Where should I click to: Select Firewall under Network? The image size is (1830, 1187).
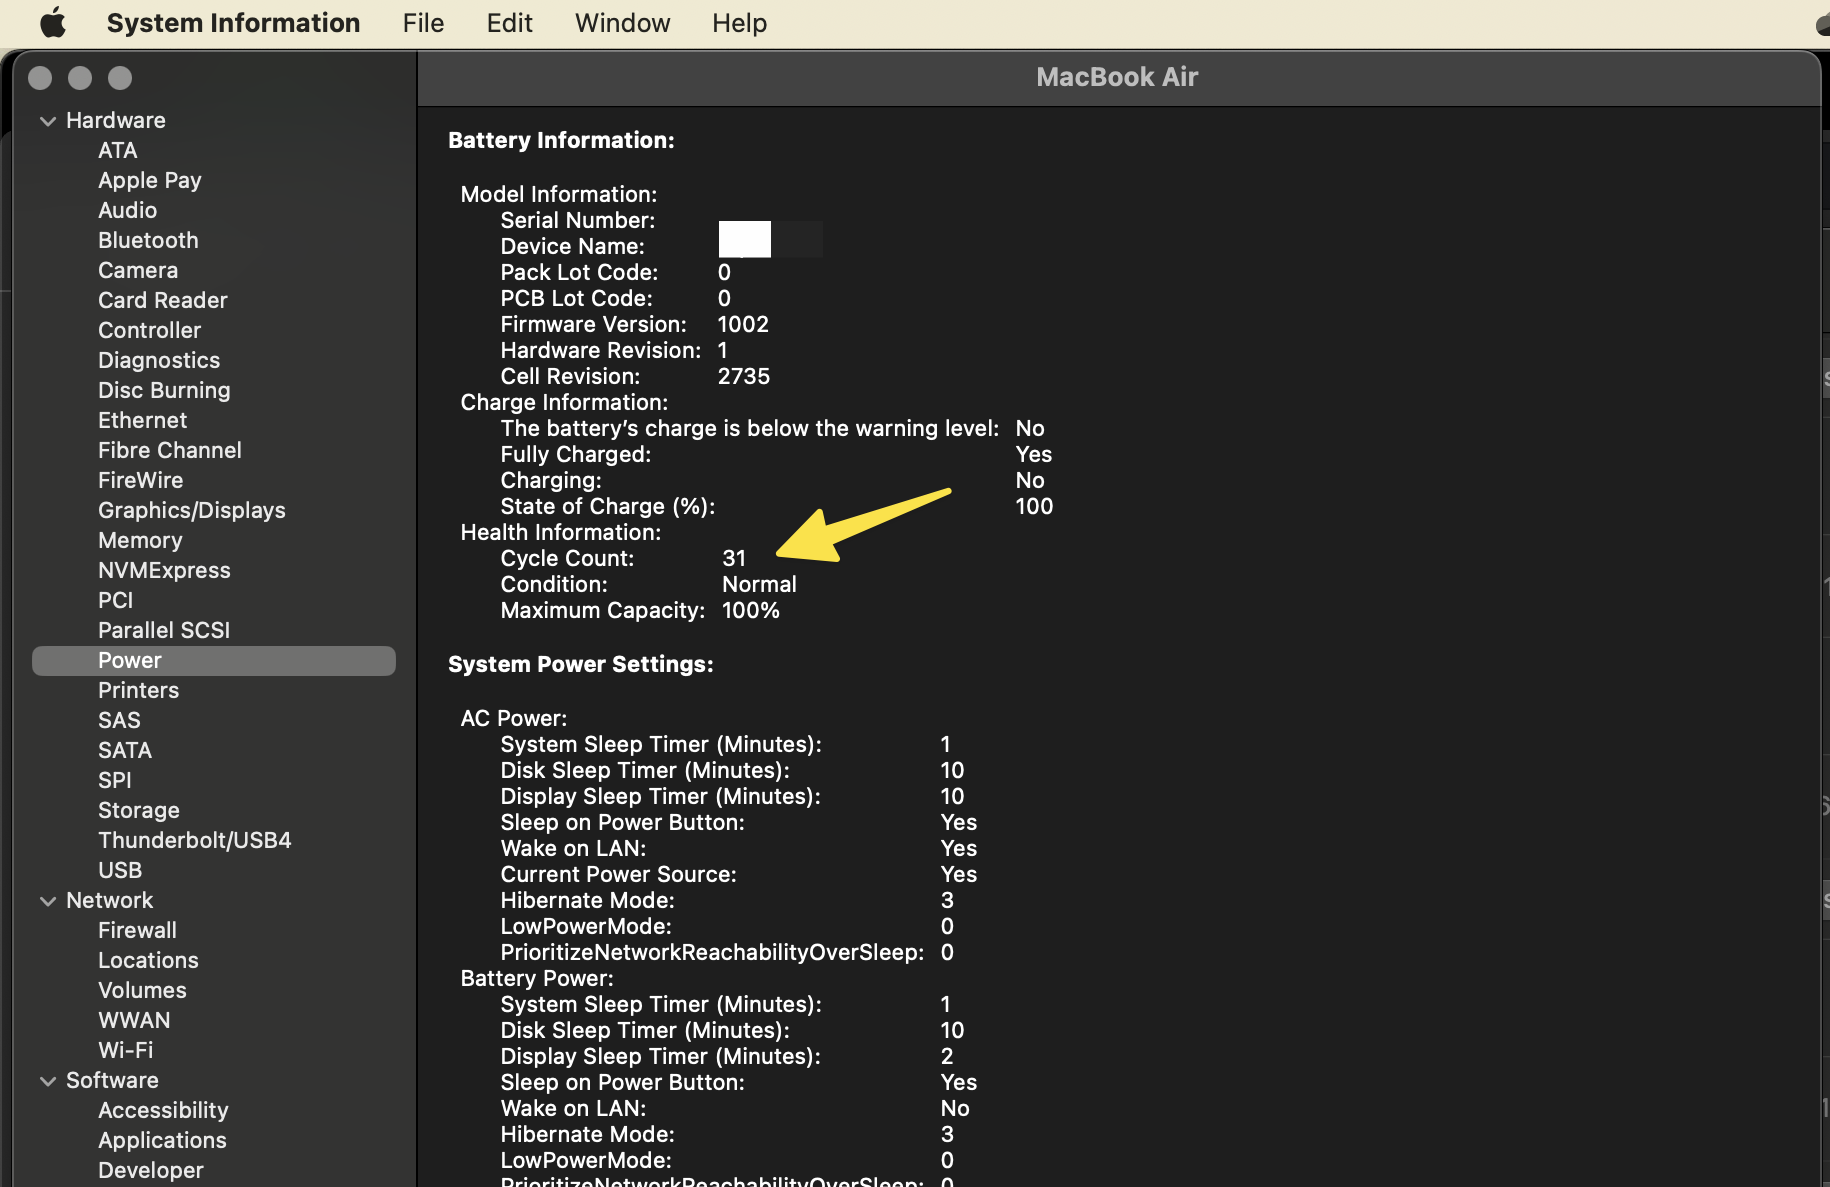(137, 930)
